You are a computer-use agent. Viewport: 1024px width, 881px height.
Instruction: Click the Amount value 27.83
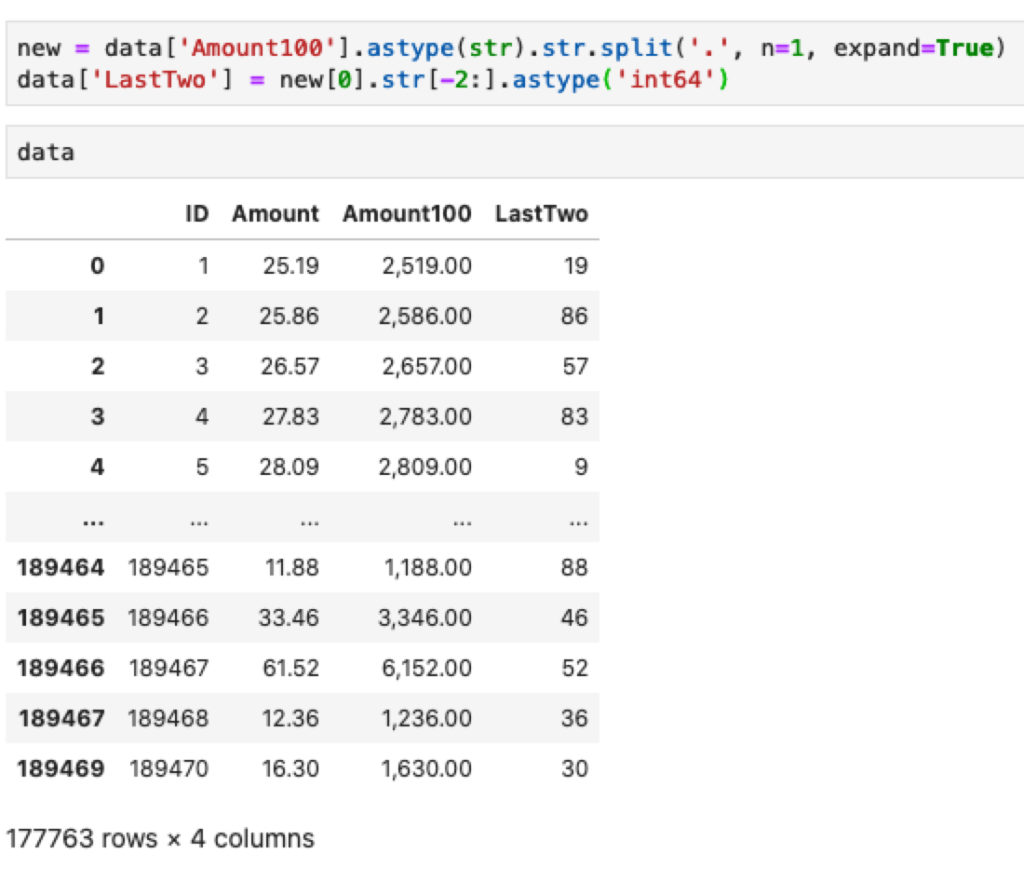(x=291, y=417)
